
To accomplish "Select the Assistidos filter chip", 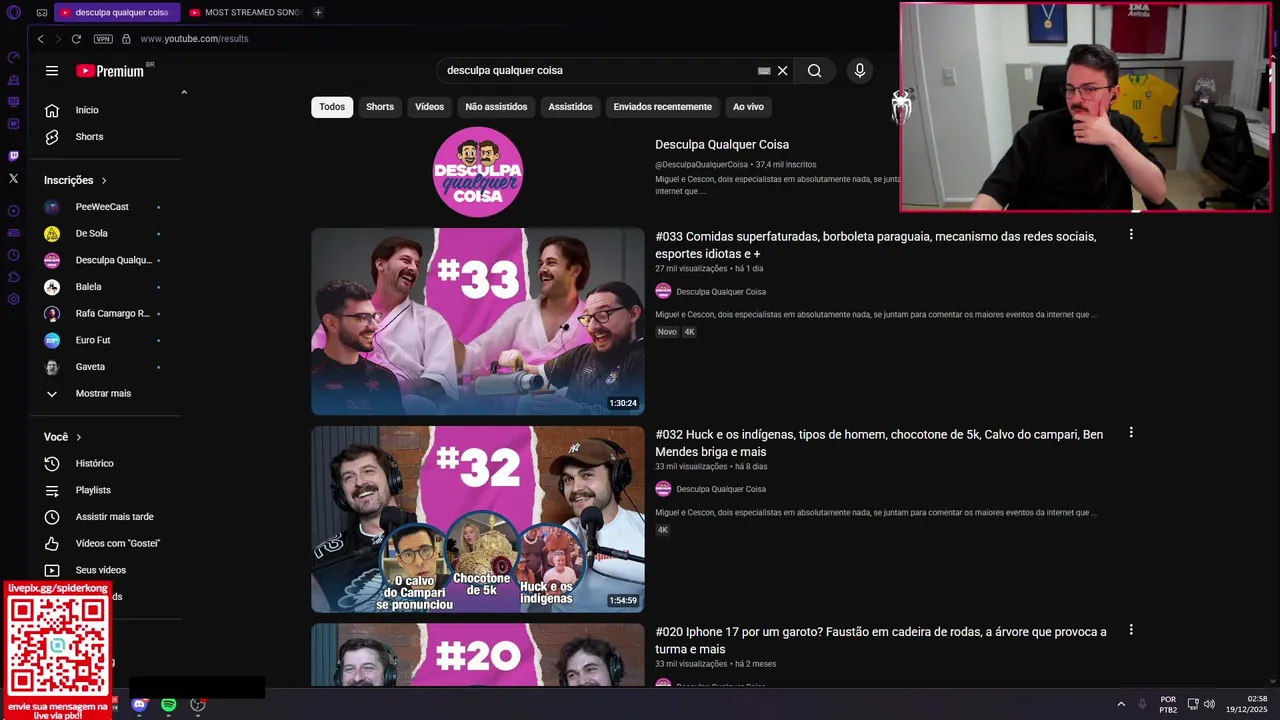I will point(570,107).
